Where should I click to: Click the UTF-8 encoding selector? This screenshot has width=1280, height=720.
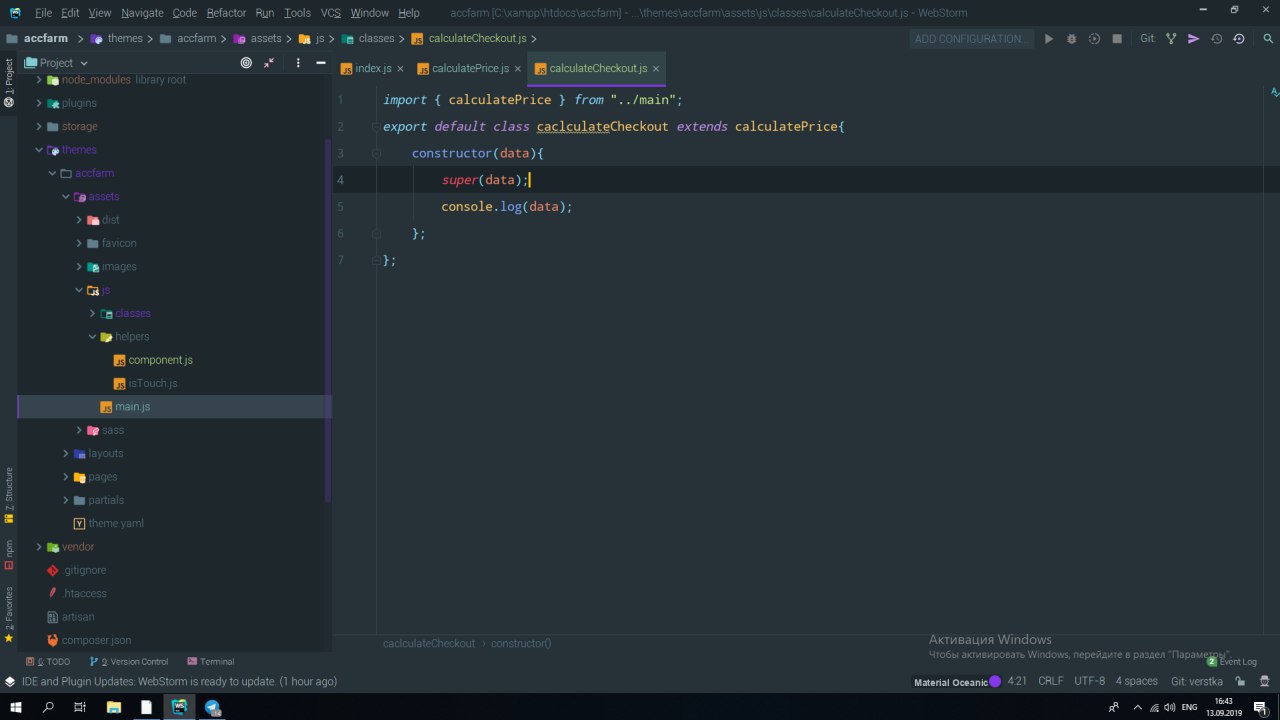pyautogui.click(x=1089, y=681)
